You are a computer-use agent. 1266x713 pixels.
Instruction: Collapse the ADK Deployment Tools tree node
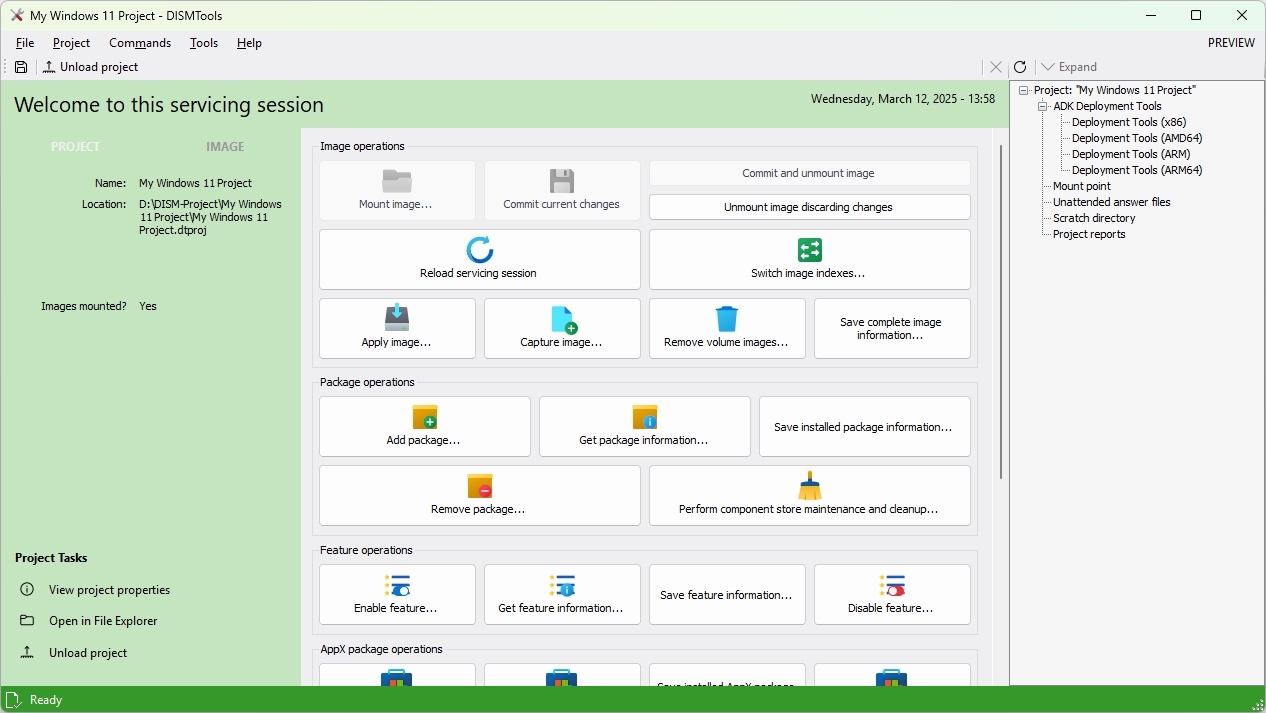point(1043,107)
